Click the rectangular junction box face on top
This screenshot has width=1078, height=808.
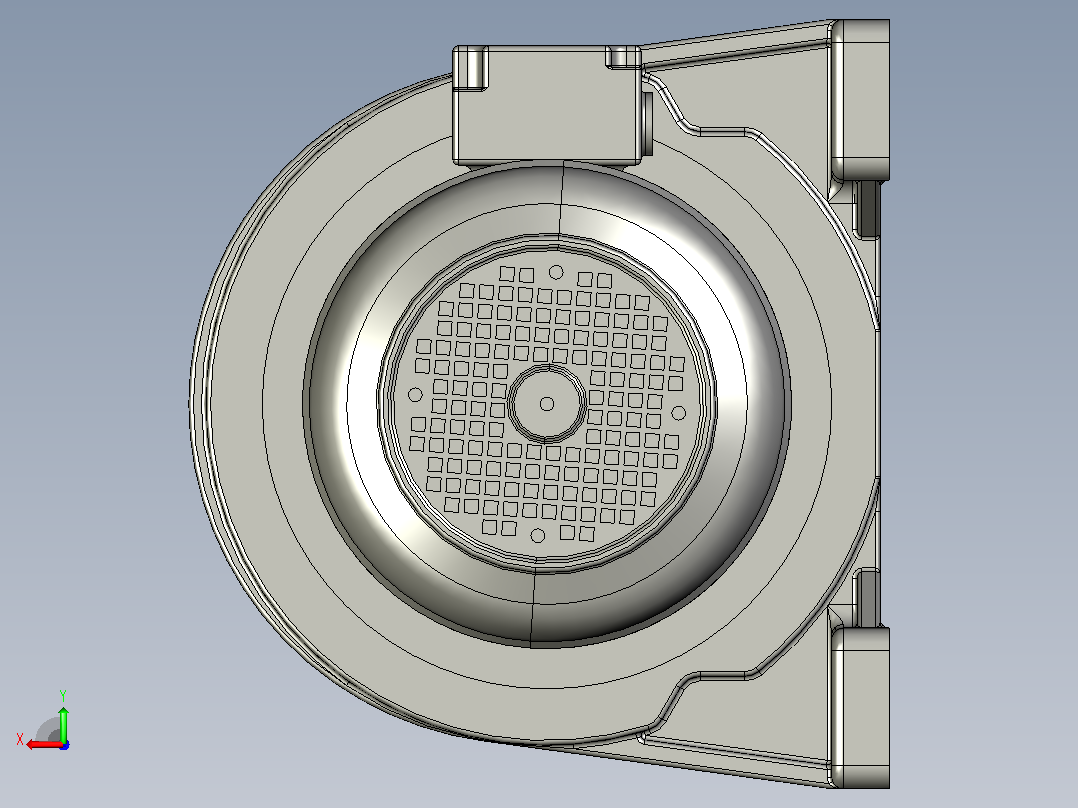click(547, 113)
